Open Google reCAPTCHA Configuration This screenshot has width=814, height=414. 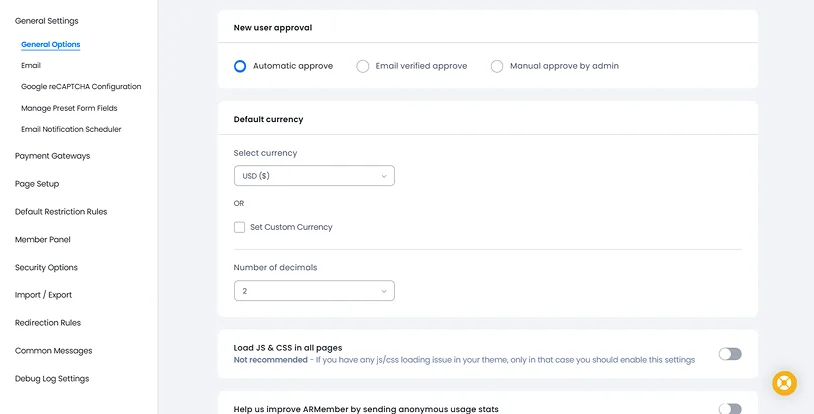coord(81,87)
